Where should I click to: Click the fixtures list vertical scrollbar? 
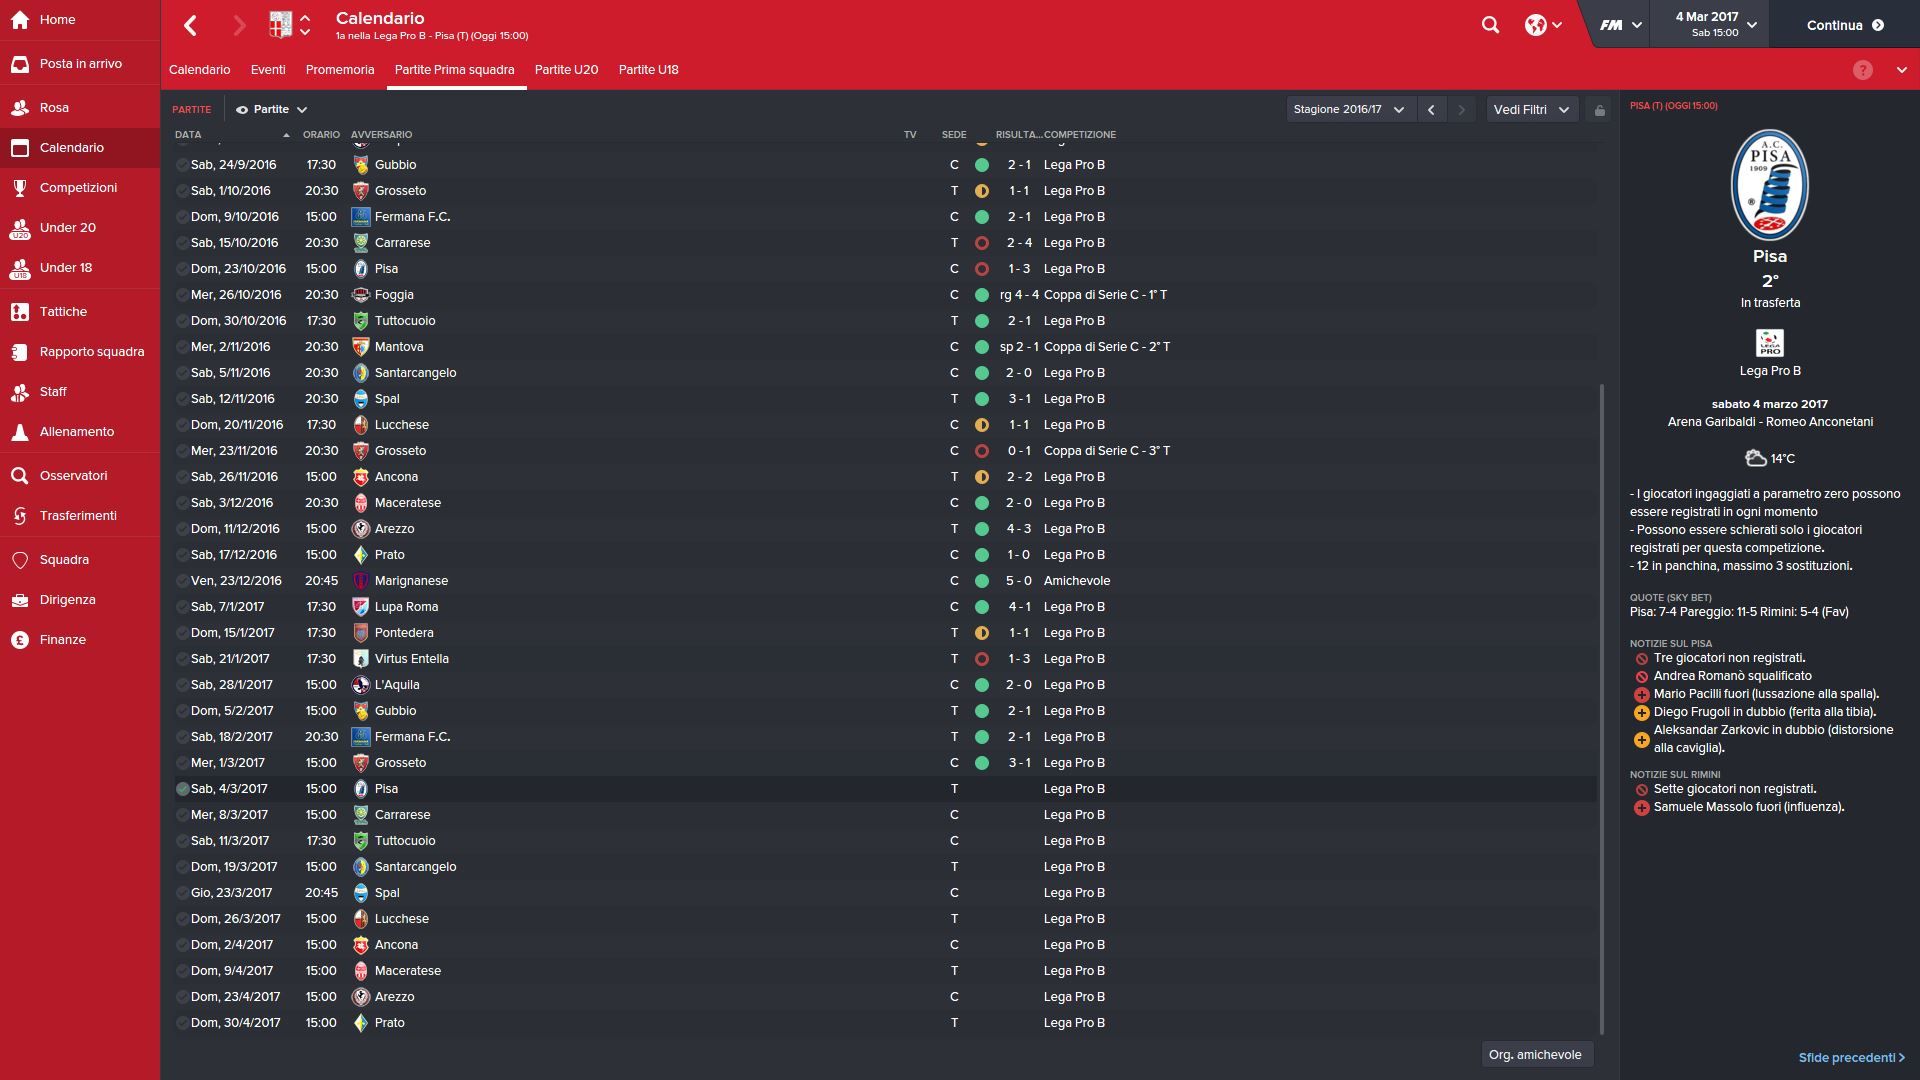[1602, 709]
